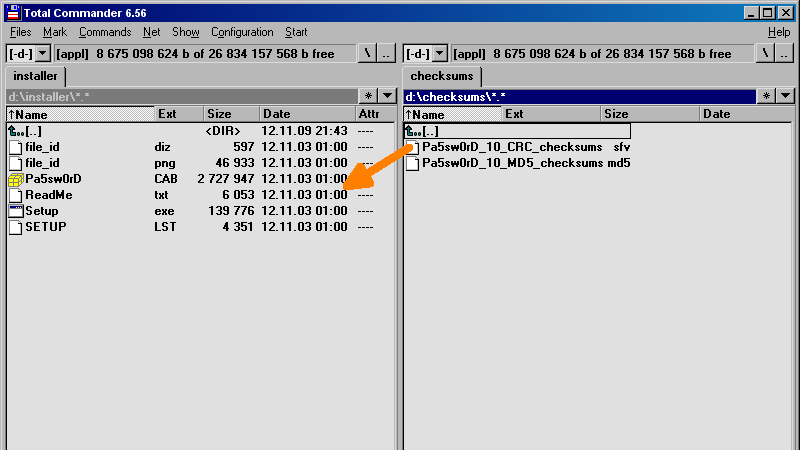Click the file_id png file icon
This screenshot has height=450, width=800.
[x=16, y=163]
